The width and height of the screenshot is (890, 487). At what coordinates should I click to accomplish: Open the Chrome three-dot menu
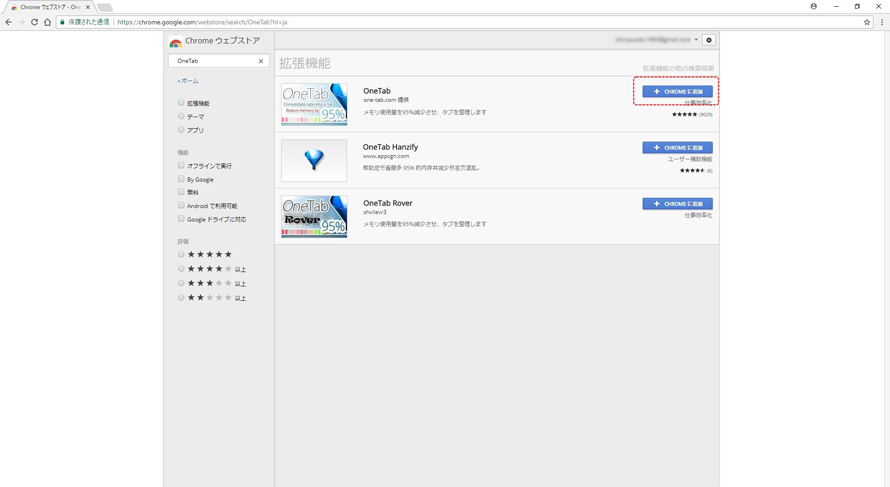click(882, 22)
